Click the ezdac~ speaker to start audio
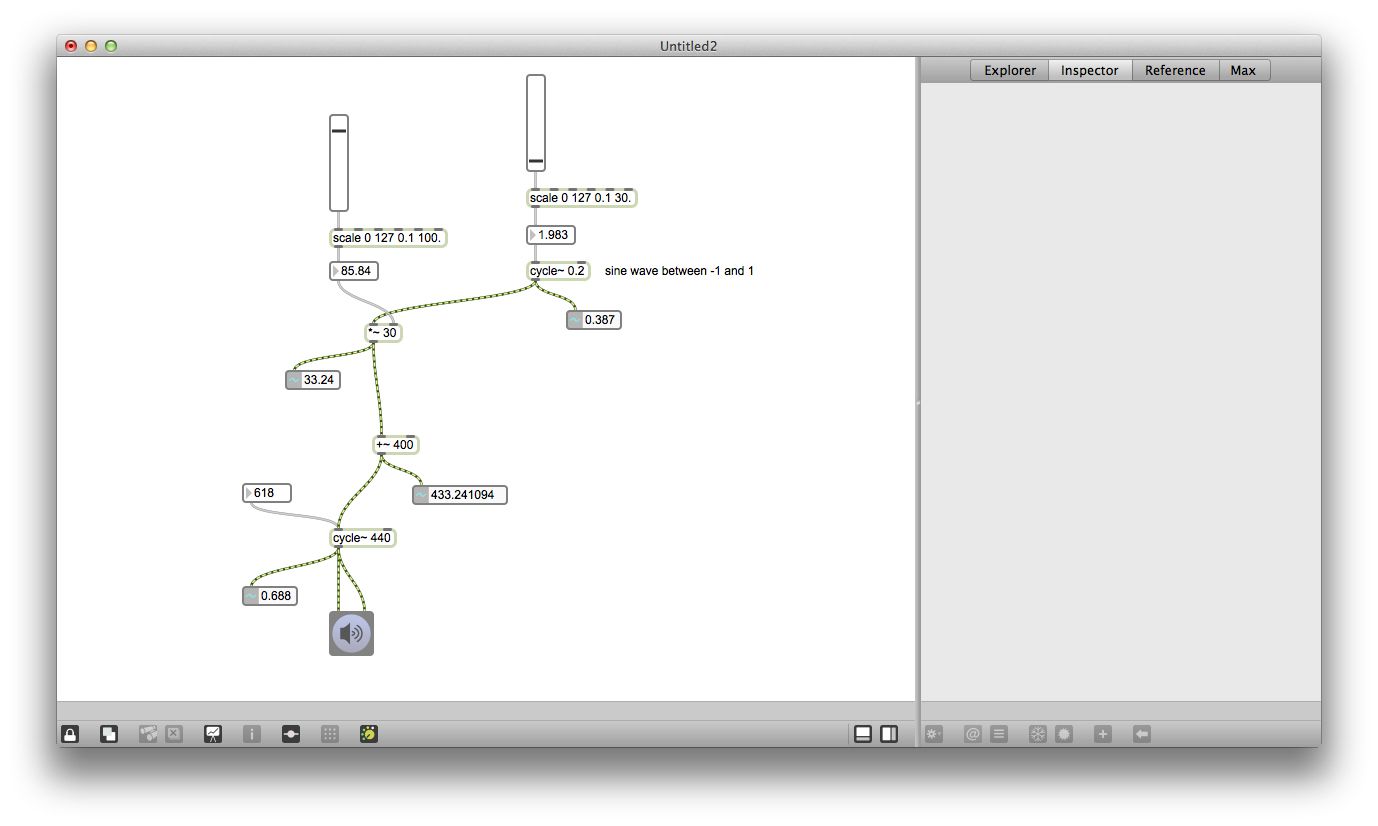 [350, 632]
